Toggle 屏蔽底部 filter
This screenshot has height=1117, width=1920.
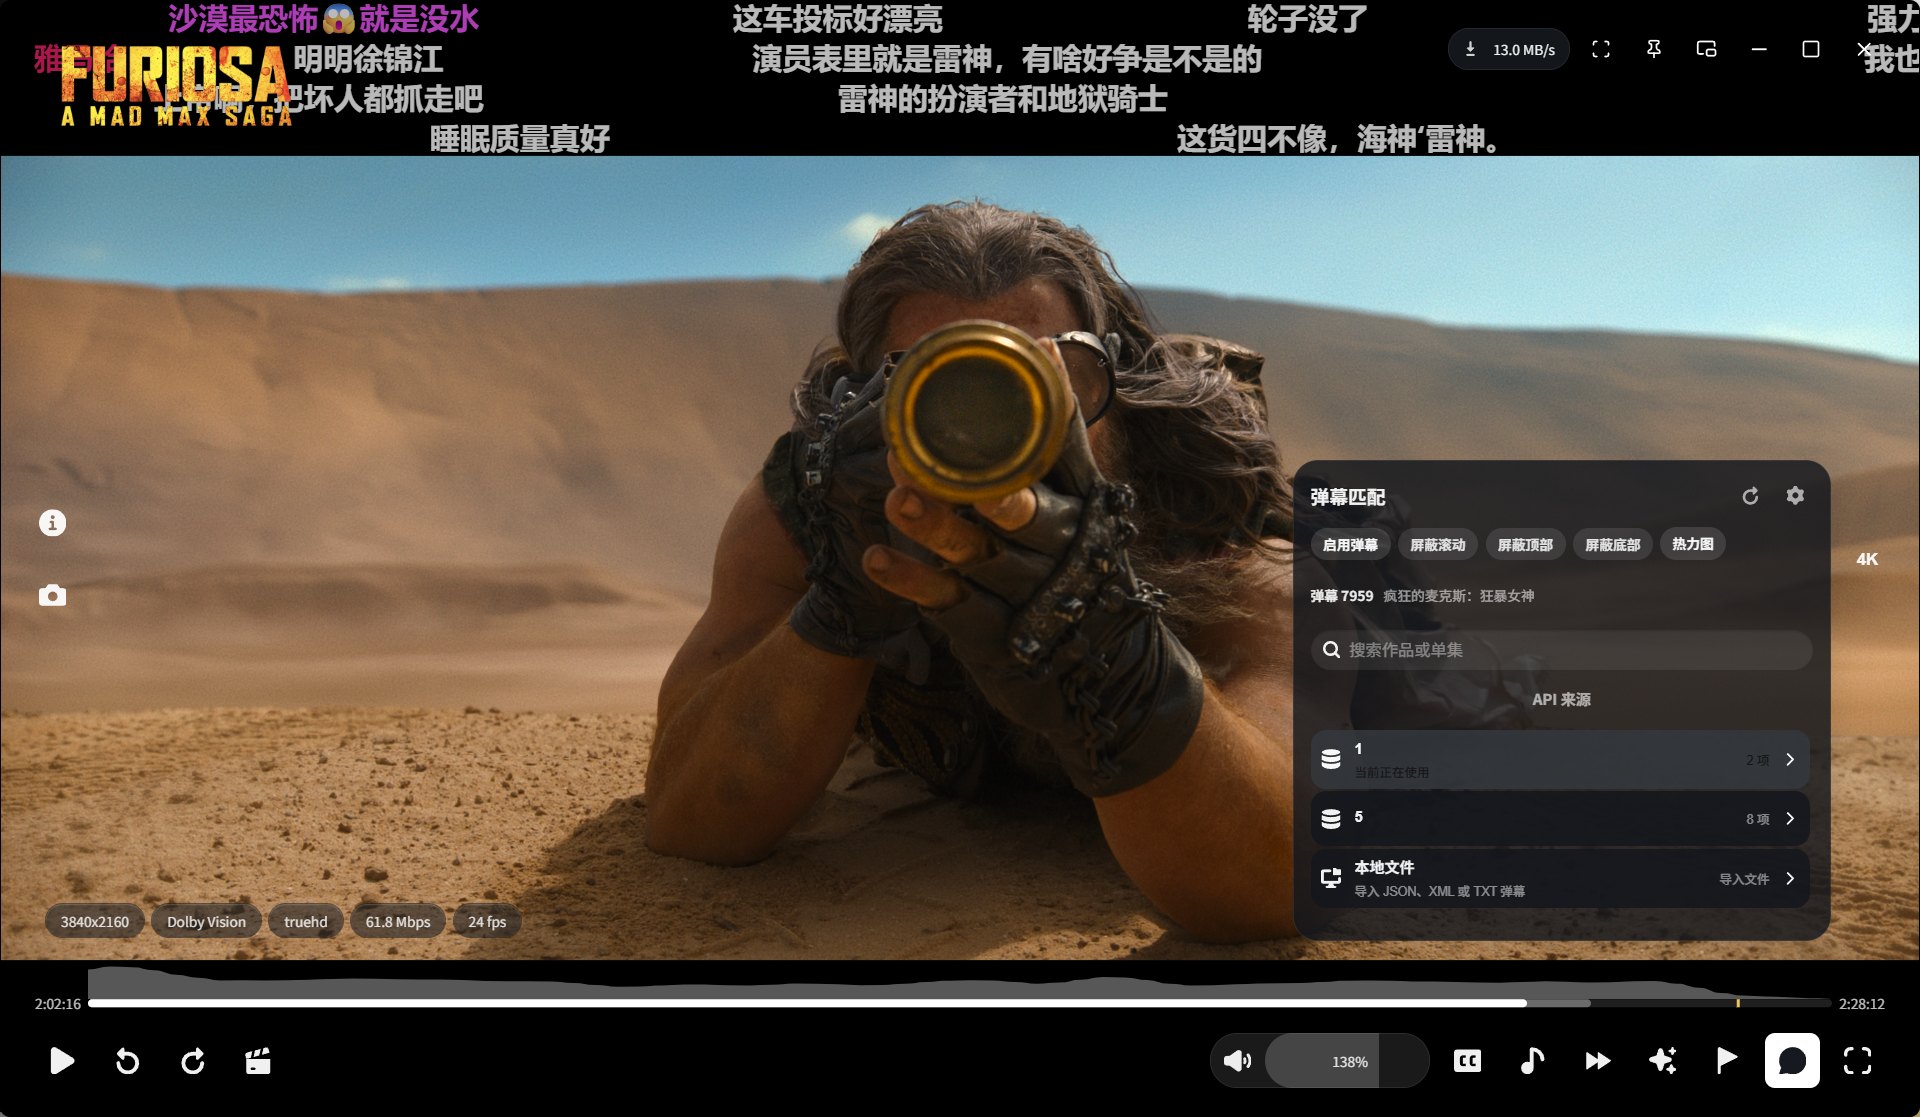pyautogui.click(x=1612, y=545)
